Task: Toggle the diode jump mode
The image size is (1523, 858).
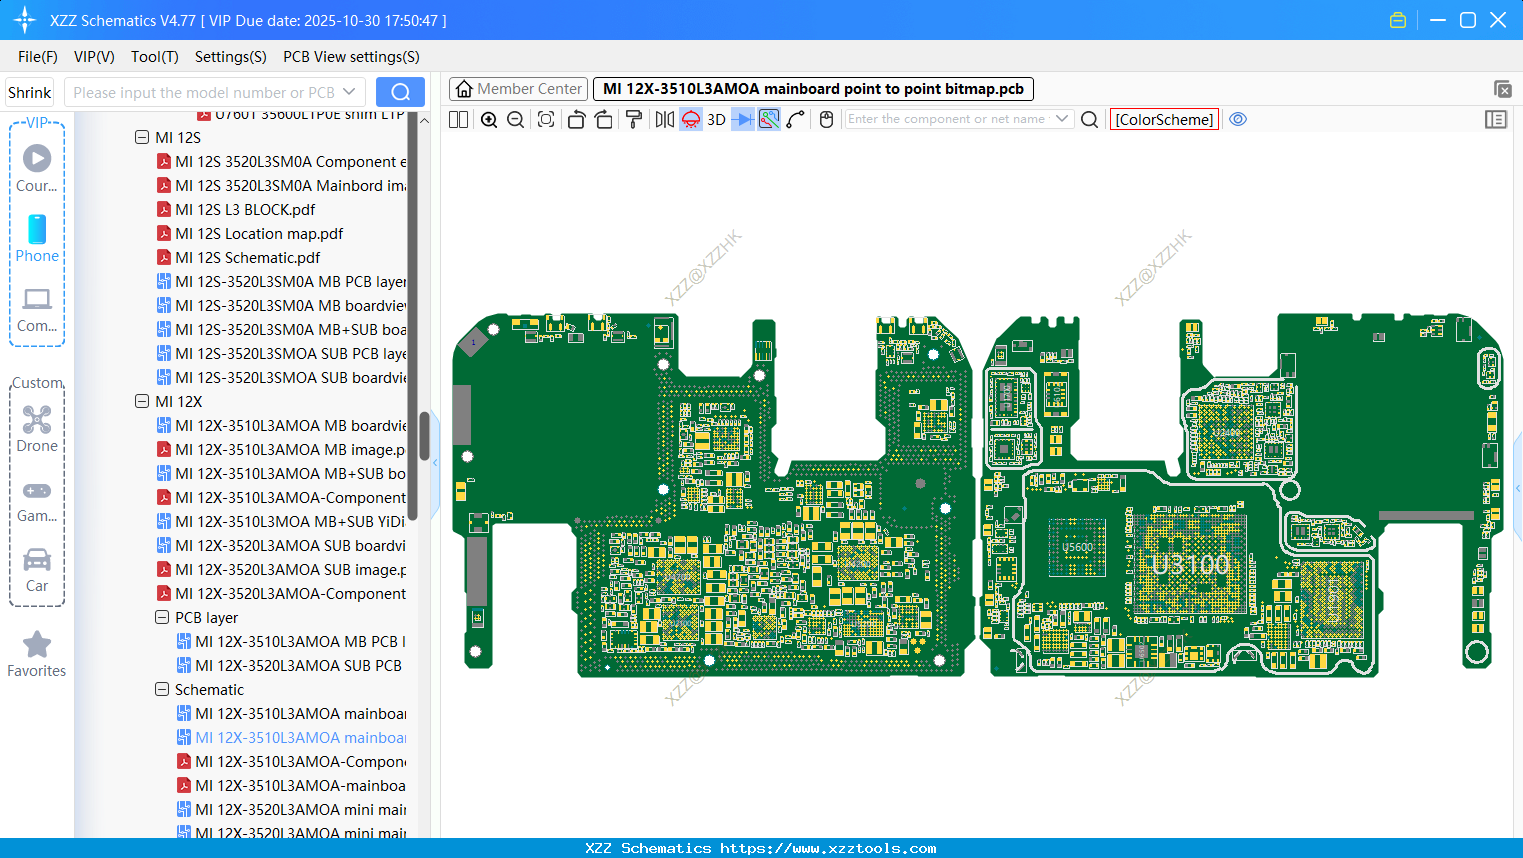Action: pyautogui.click(x=741, y=119)
